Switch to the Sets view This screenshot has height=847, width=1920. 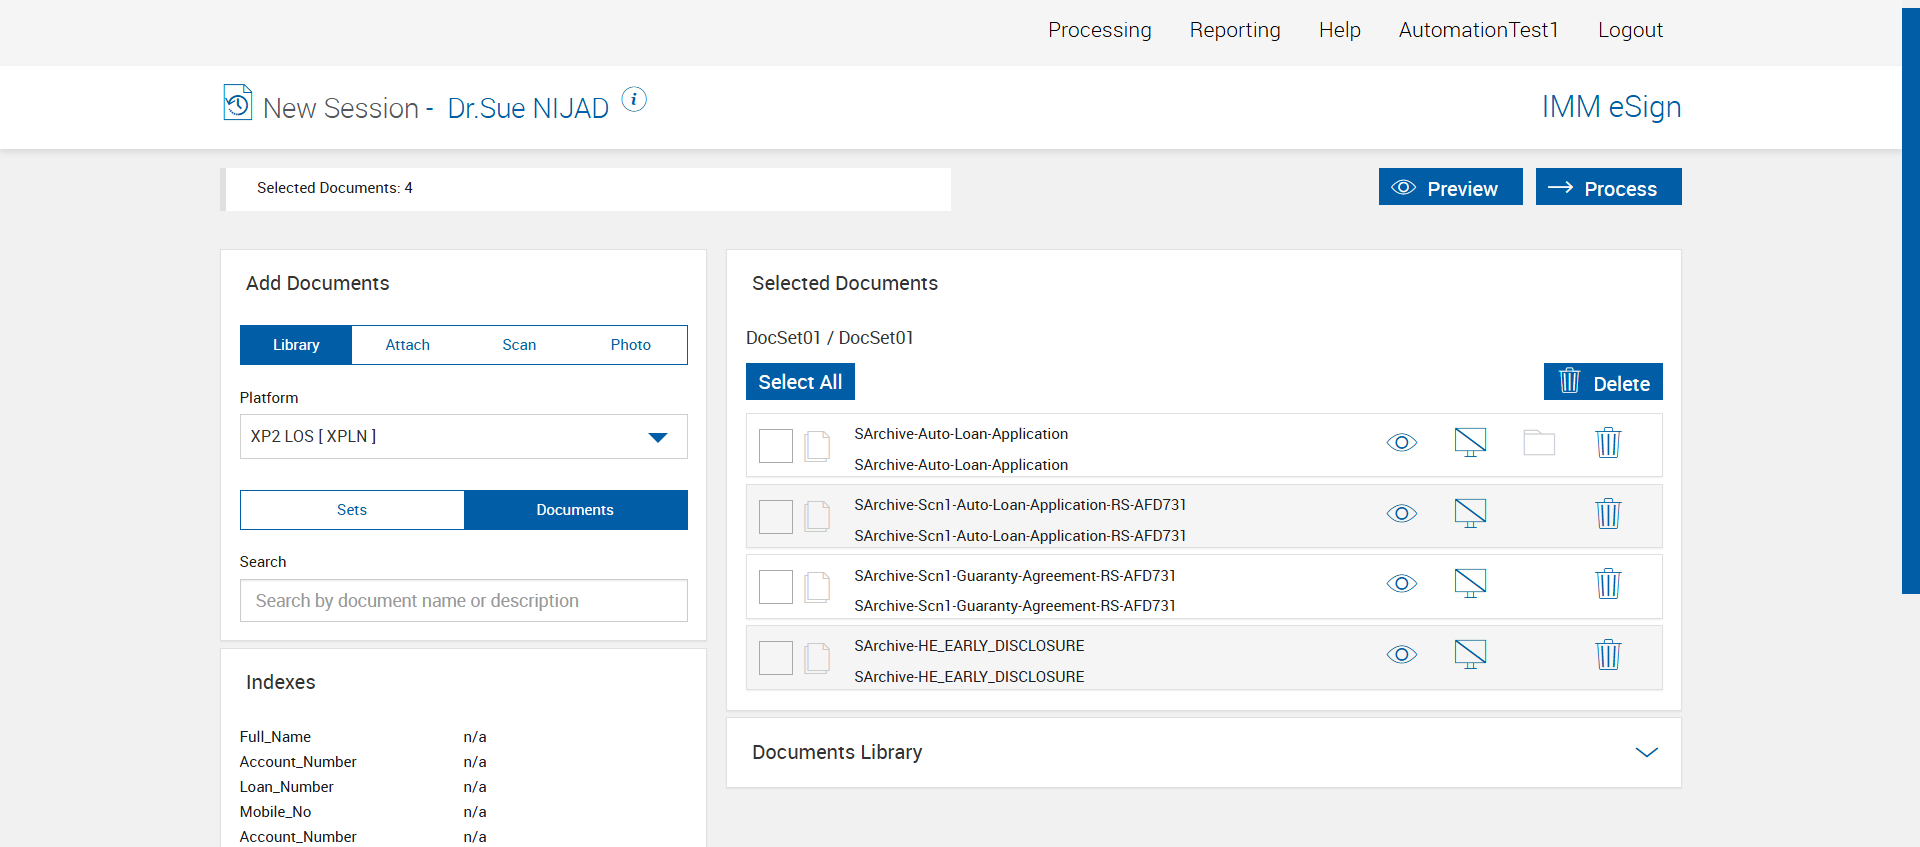352,510
